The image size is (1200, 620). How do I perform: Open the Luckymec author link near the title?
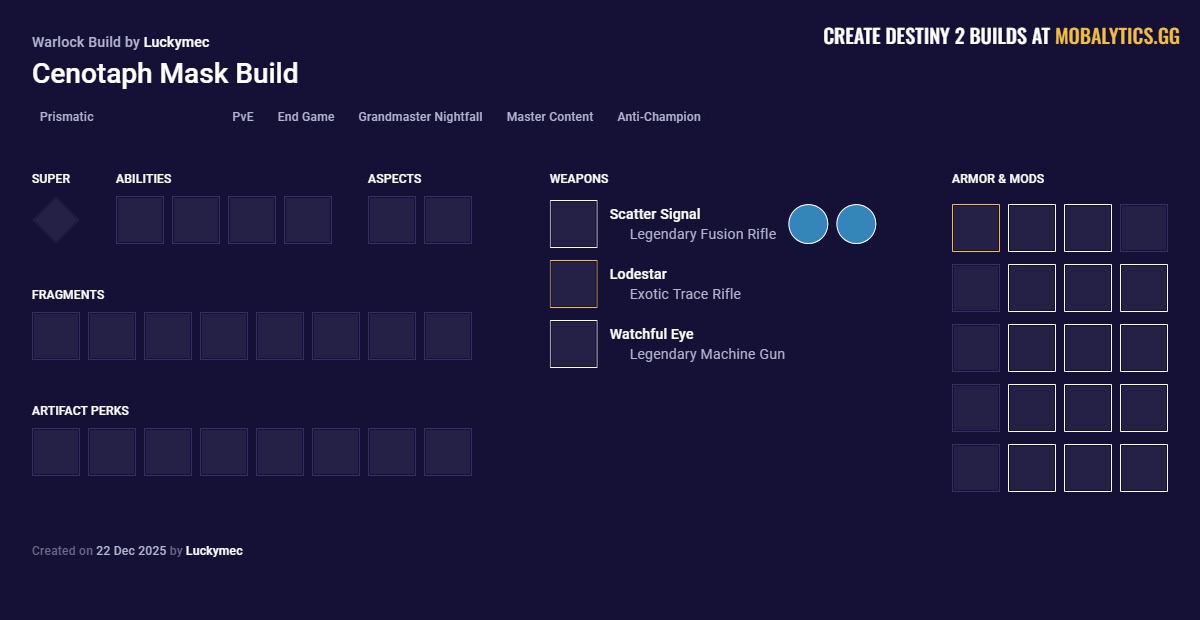tap(176, 42)
